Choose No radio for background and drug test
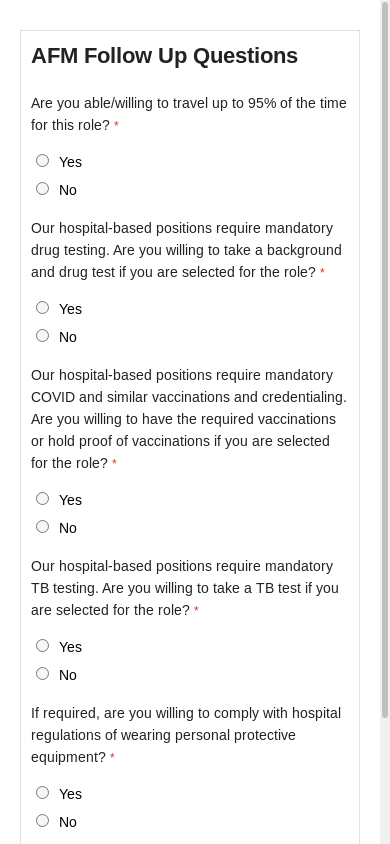 [x=42, y=335]
